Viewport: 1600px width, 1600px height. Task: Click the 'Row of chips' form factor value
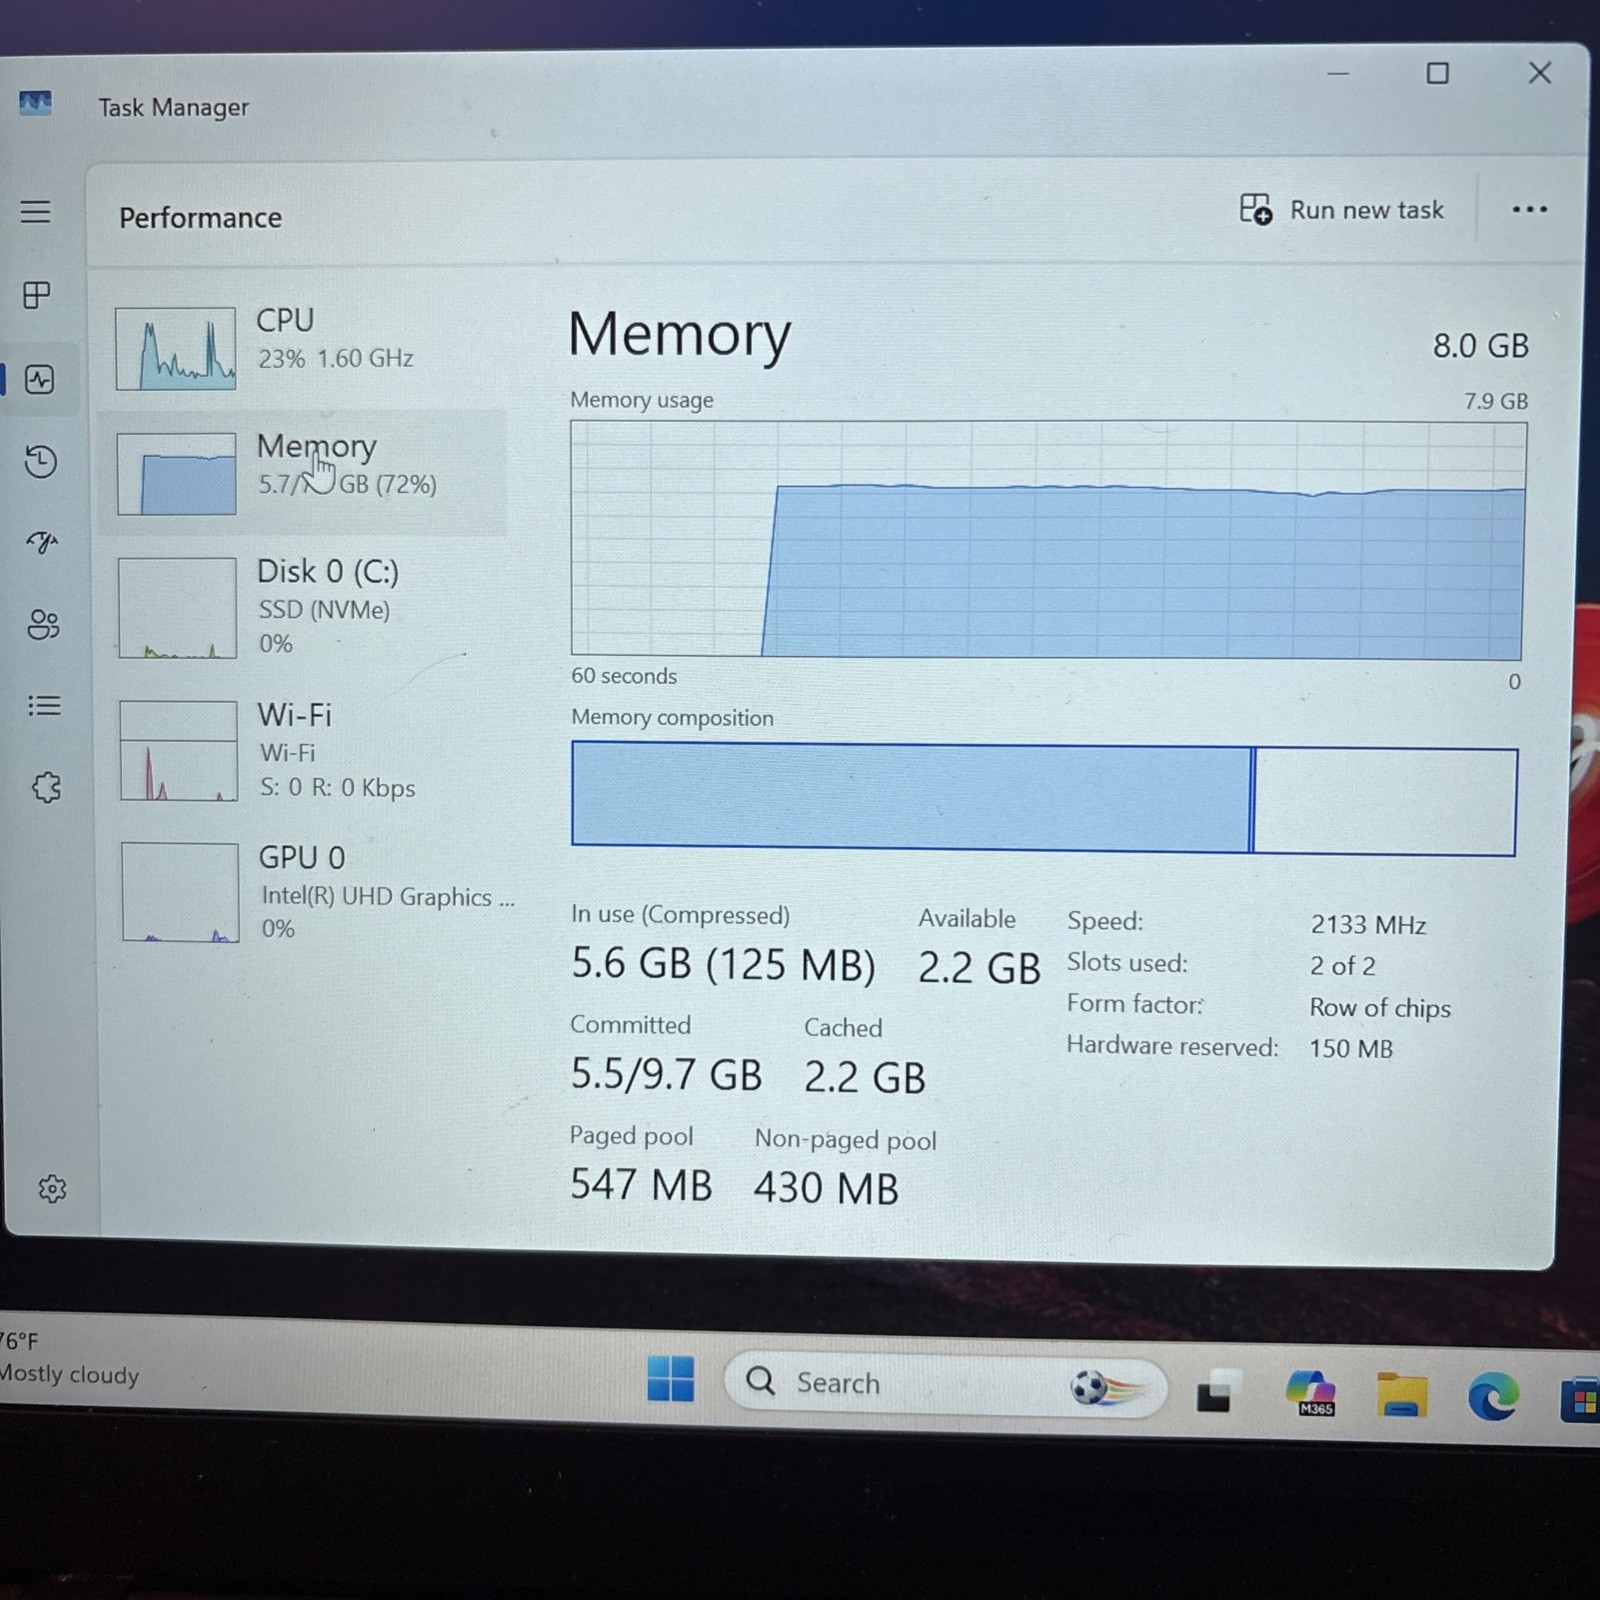(x=1380, y=1008)
